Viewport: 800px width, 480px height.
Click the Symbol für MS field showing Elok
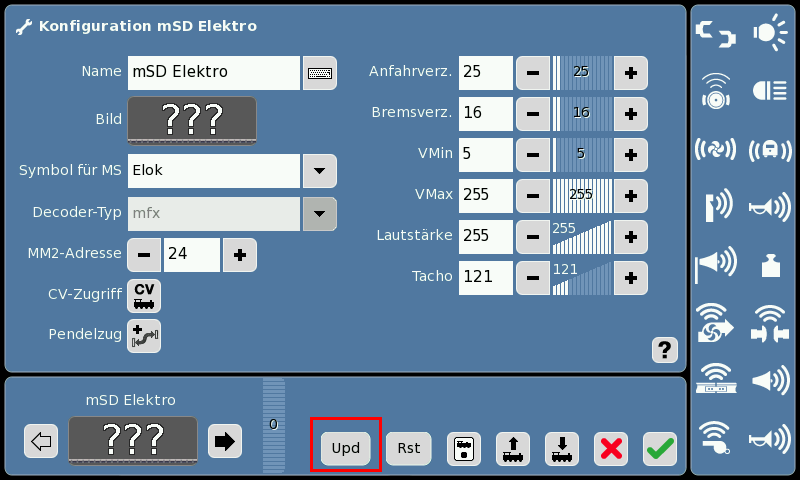[214, 171]
